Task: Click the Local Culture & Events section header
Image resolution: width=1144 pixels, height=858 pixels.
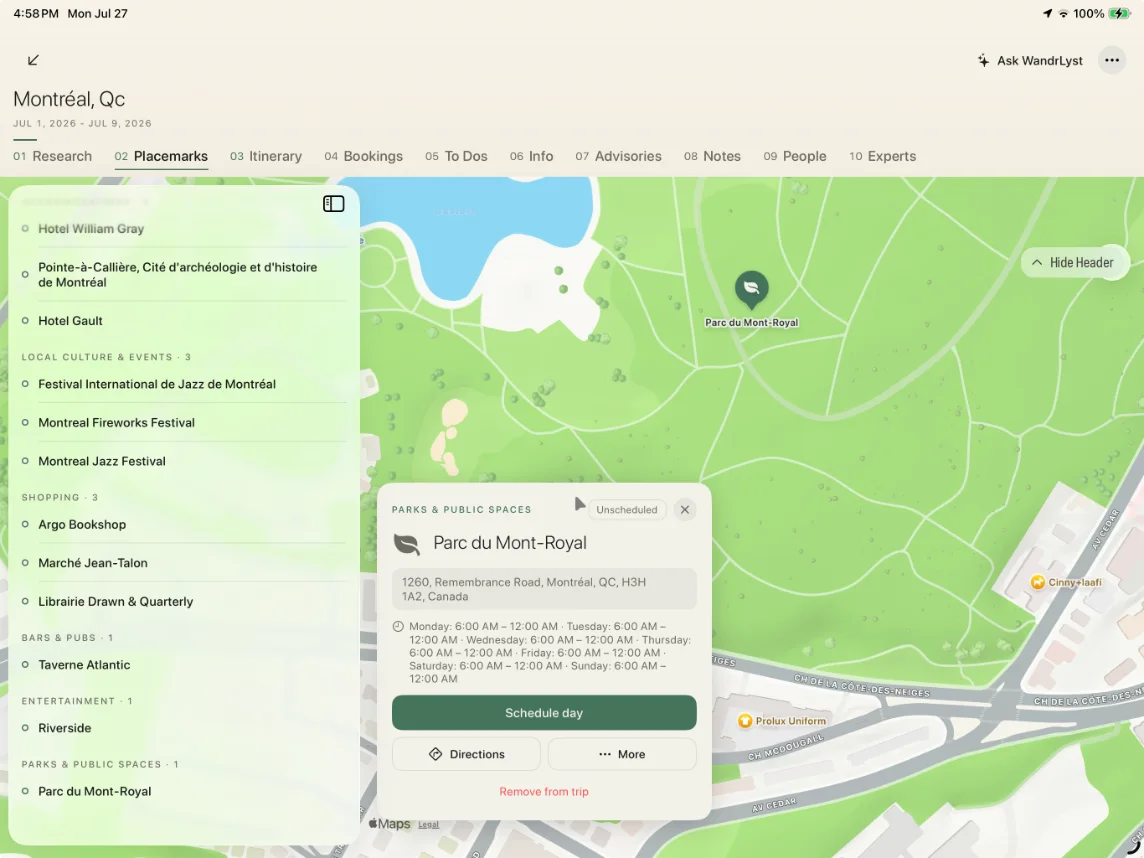Action: (106, 357)
